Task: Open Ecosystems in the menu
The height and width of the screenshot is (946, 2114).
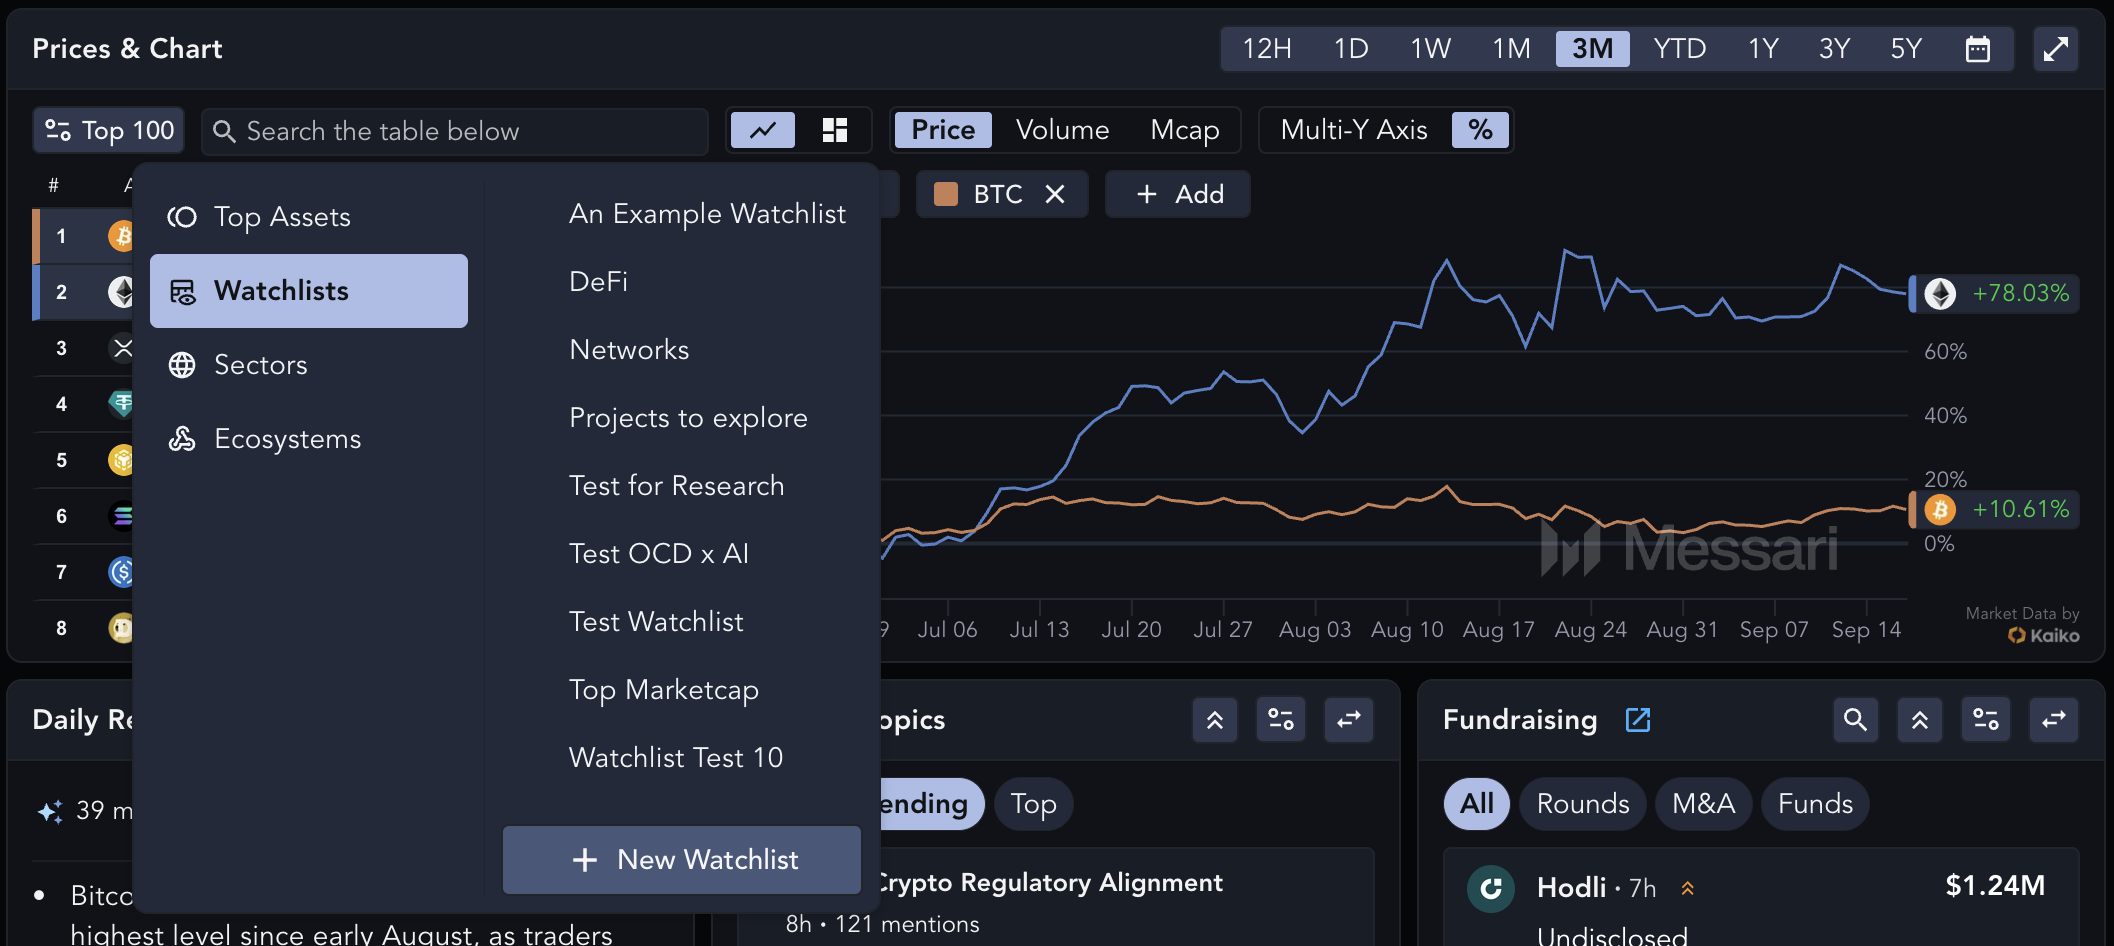Action: tap(309, 439)
